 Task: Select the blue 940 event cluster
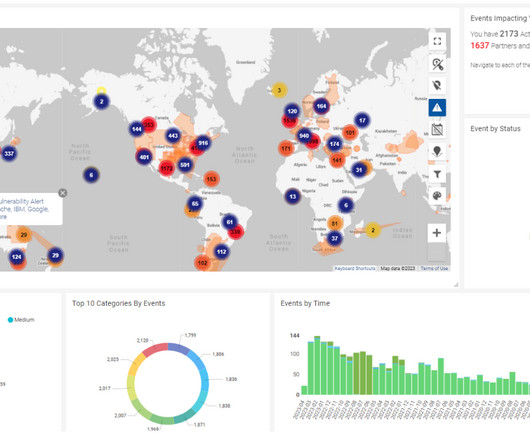click(304, 136)
